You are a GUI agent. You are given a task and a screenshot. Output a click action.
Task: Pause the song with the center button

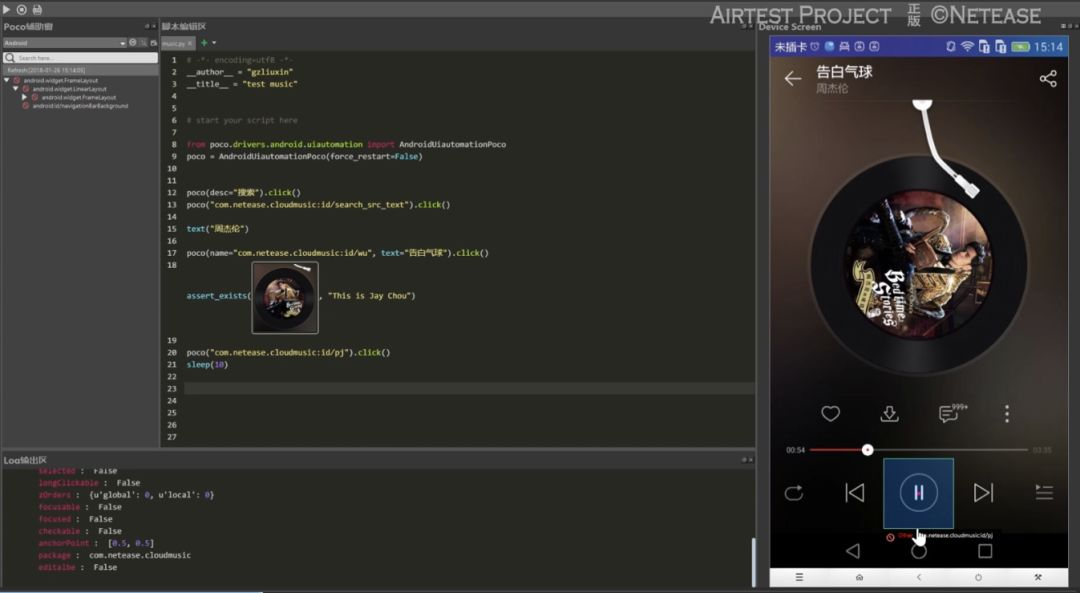tap(918, 492)
